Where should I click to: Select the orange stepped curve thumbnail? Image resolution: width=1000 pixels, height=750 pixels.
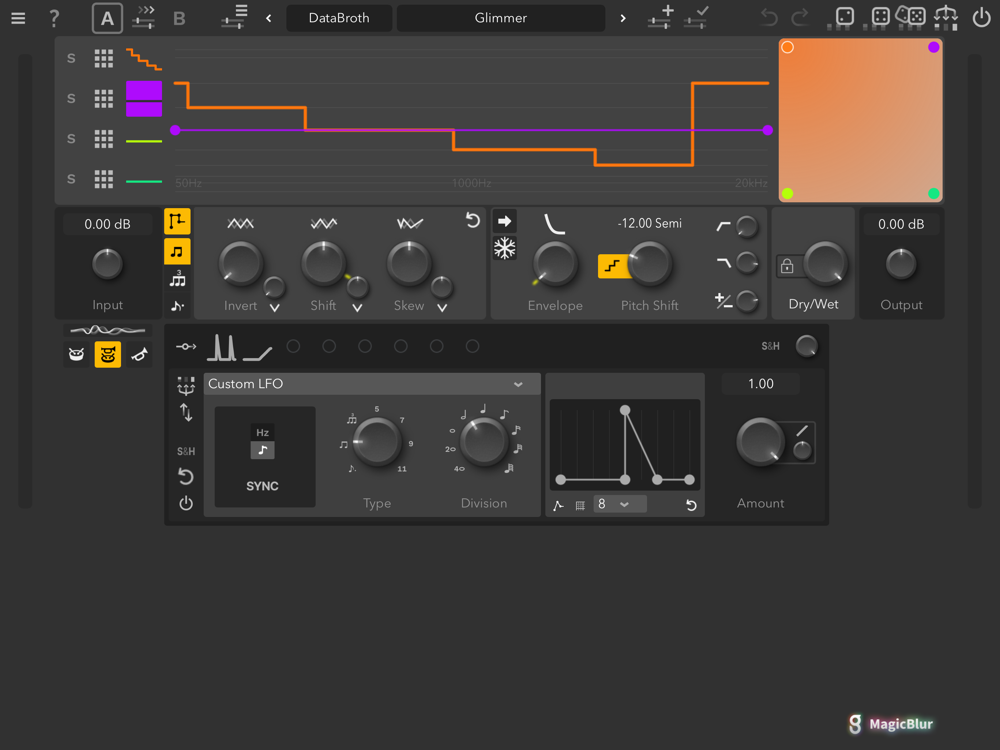pyautogui.click(x=143, y=59)
